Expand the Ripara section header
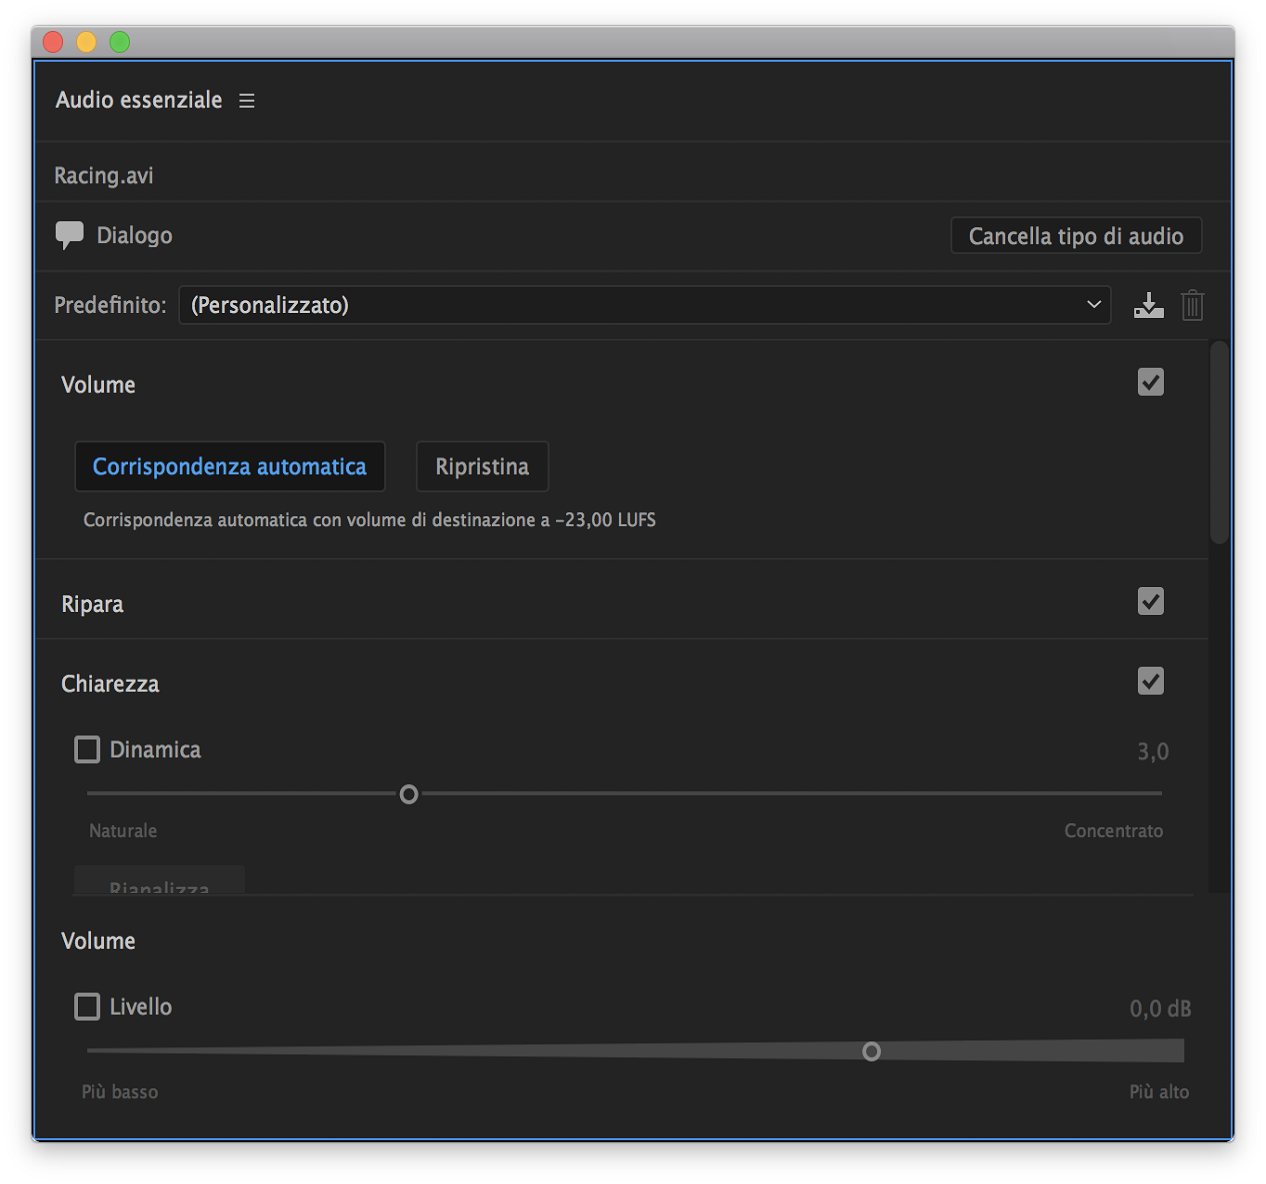1266x1184 pixels. coord(93,604)
